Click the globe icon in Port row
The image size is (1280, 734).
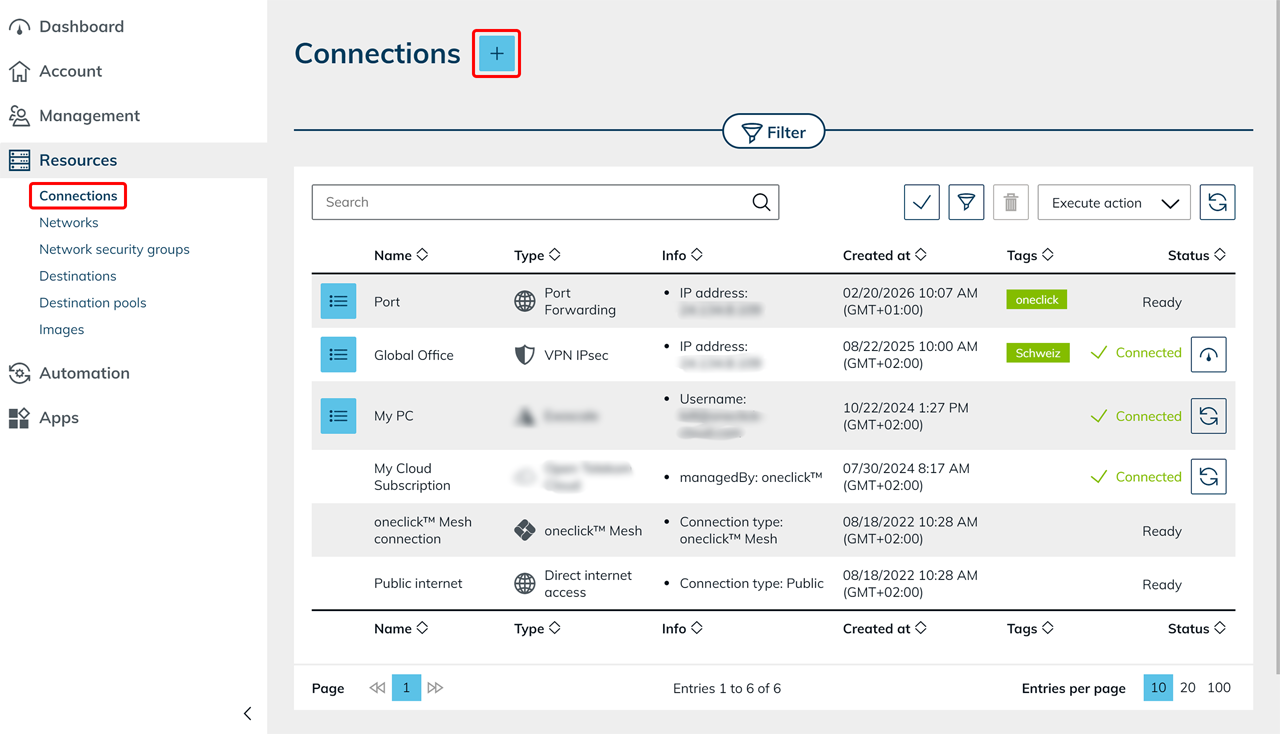[x=525, y=301]
